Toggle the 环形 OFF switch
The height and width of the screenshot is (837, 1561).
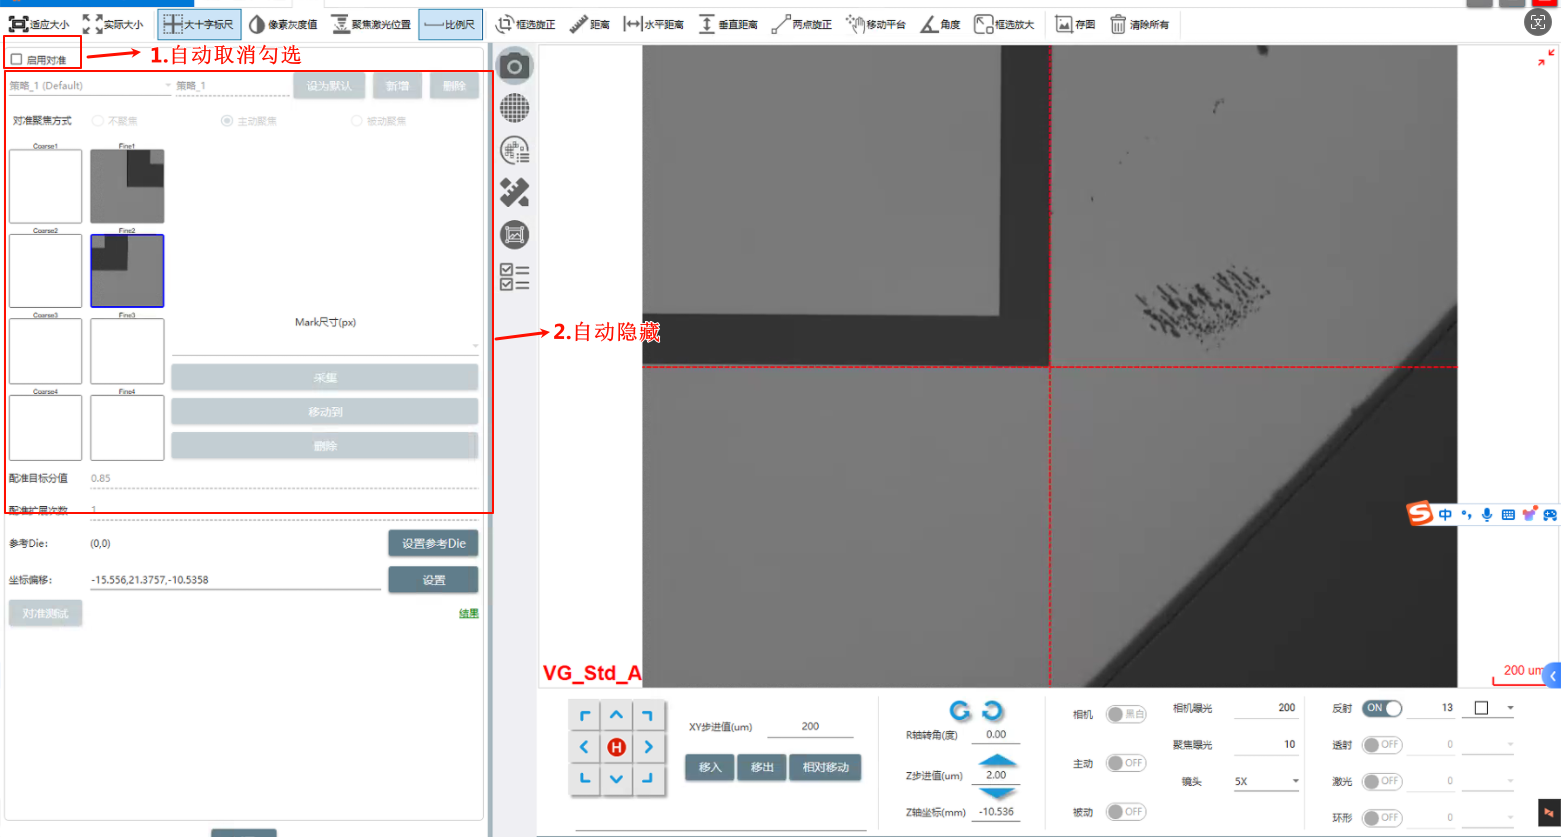[x=1382, y=818]
